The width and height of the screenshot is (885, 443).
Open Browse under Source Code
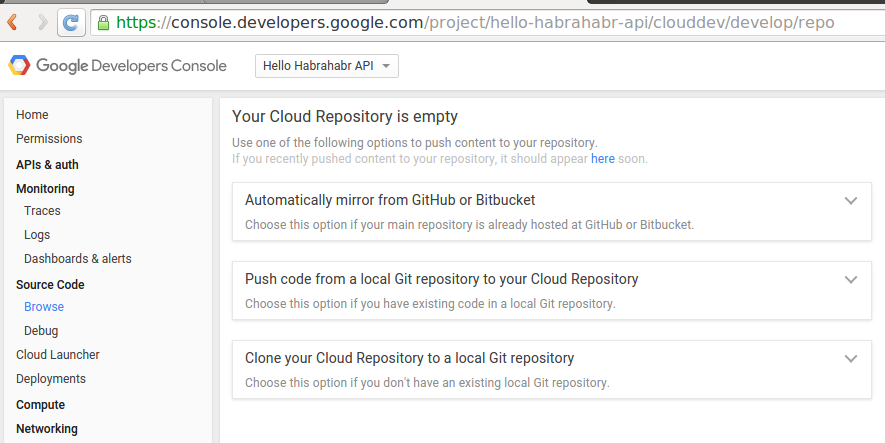44,306
